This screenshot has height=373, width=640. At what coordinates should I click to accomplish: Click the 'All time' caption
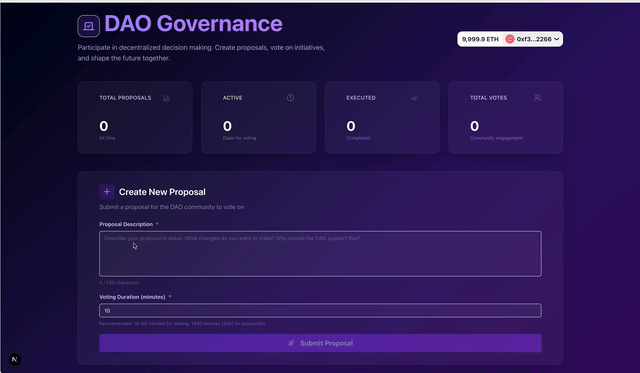coord(107,138)
